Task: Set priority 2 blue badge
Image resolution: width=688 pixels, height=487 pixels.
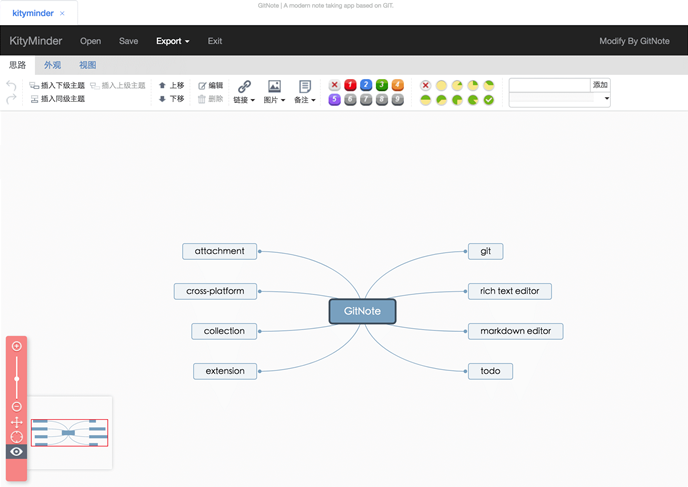Action: 366,85
